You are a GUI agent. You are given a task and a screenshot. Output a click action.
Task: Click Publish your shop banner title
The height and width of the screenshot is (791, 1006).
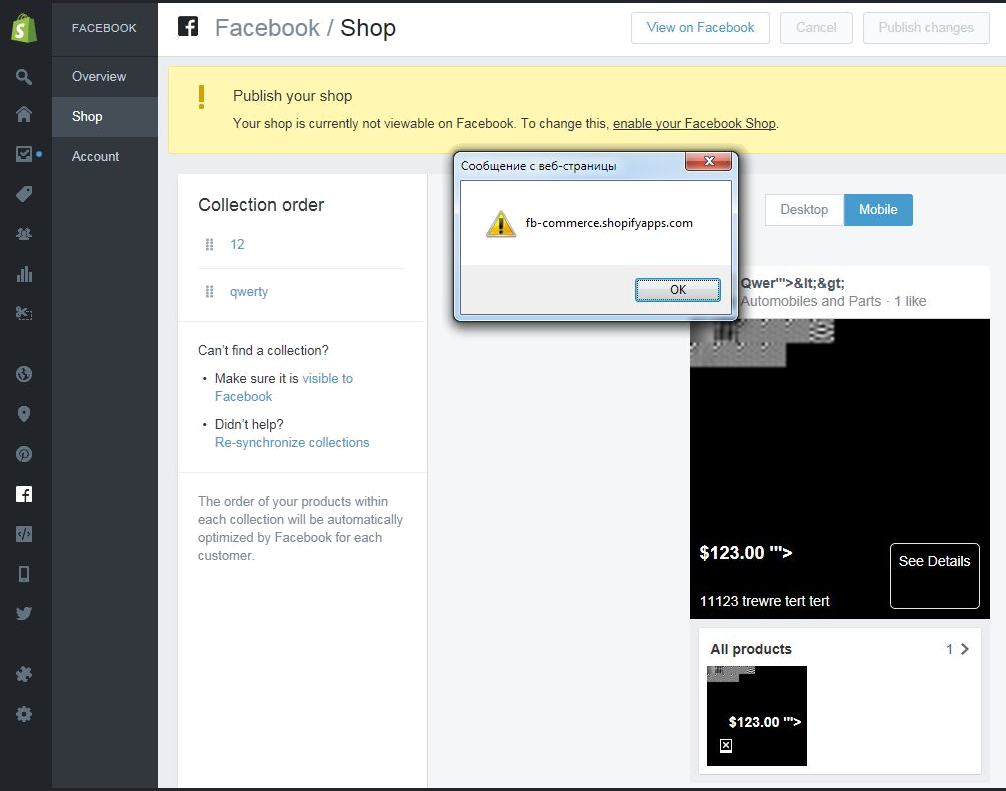tap(293, 96)
